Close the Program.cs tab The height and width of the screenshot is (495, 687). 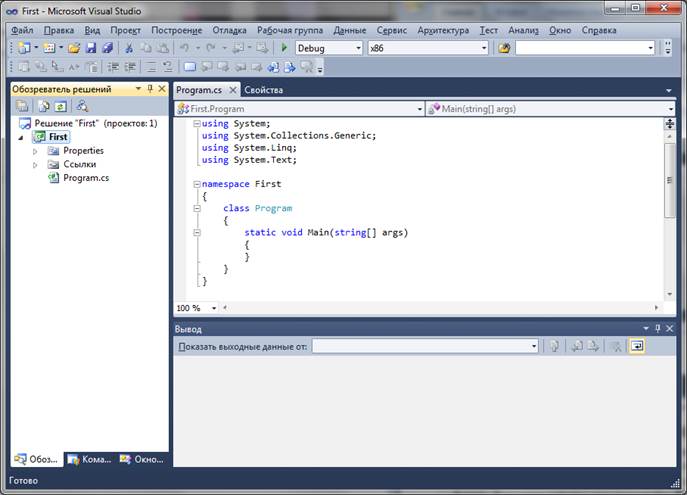click(x=233, y=90)
